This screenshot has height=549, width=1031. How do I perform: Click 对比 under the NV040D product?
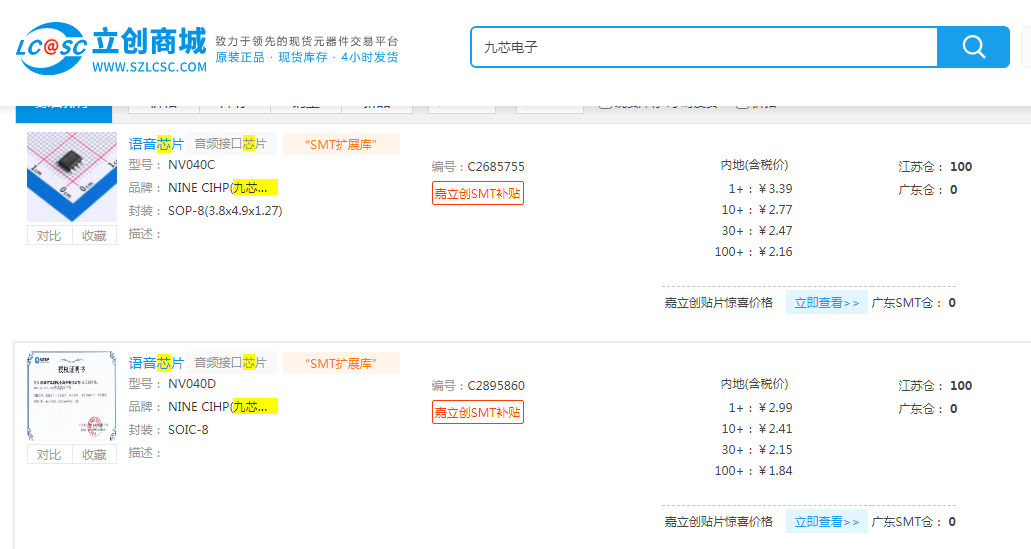(49, 455)
